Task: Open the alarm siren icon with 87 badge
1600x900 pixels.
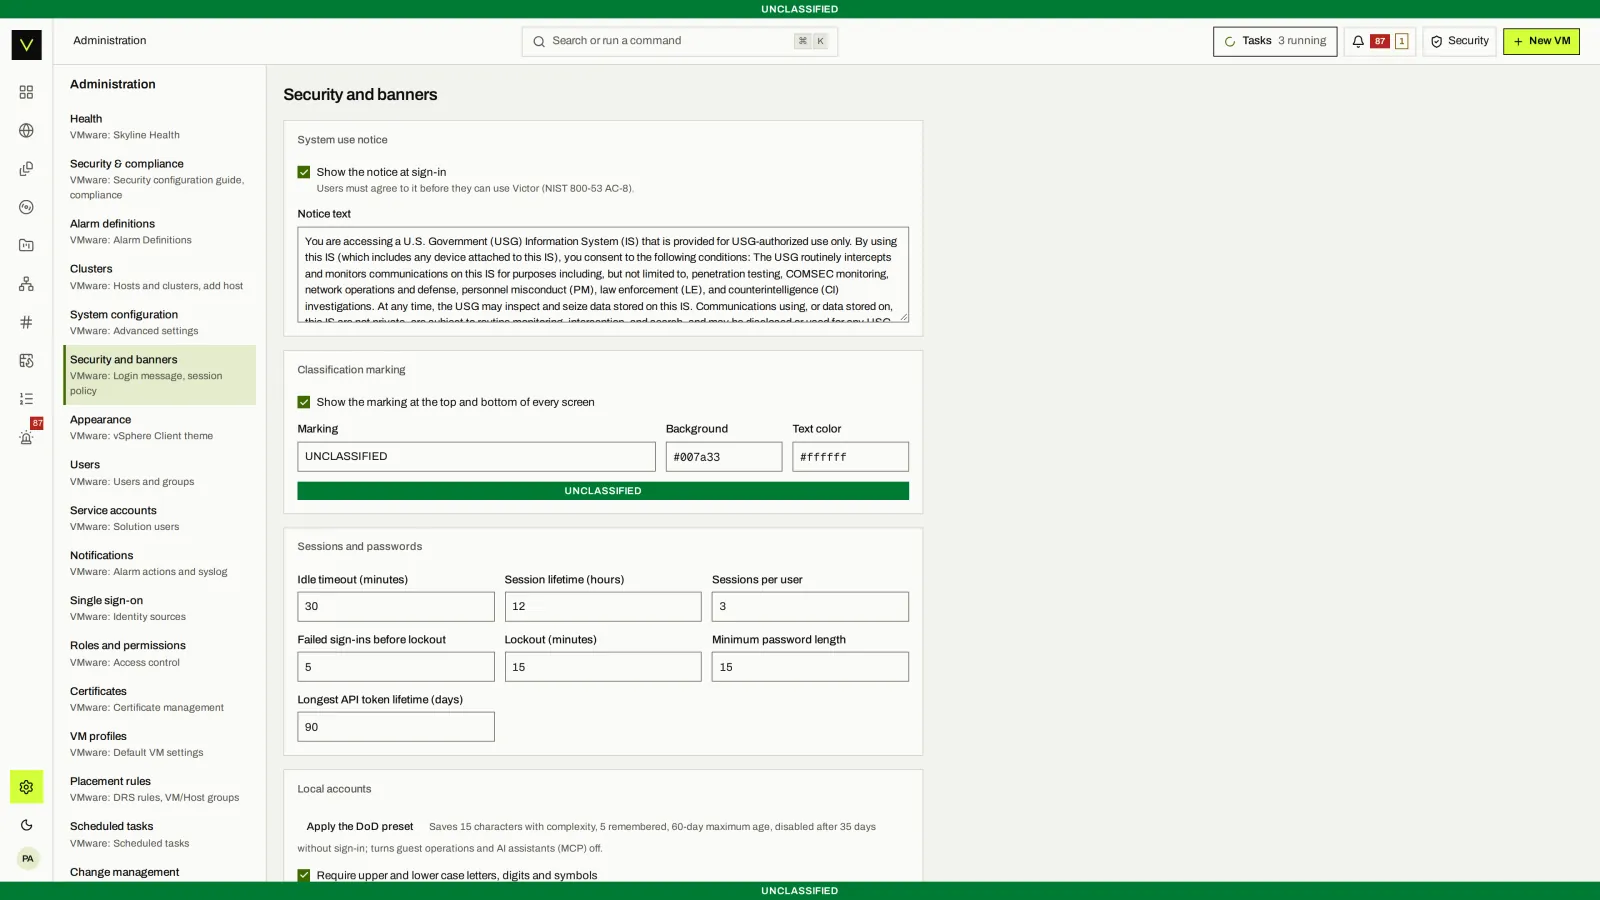Action: pos(26,437)
